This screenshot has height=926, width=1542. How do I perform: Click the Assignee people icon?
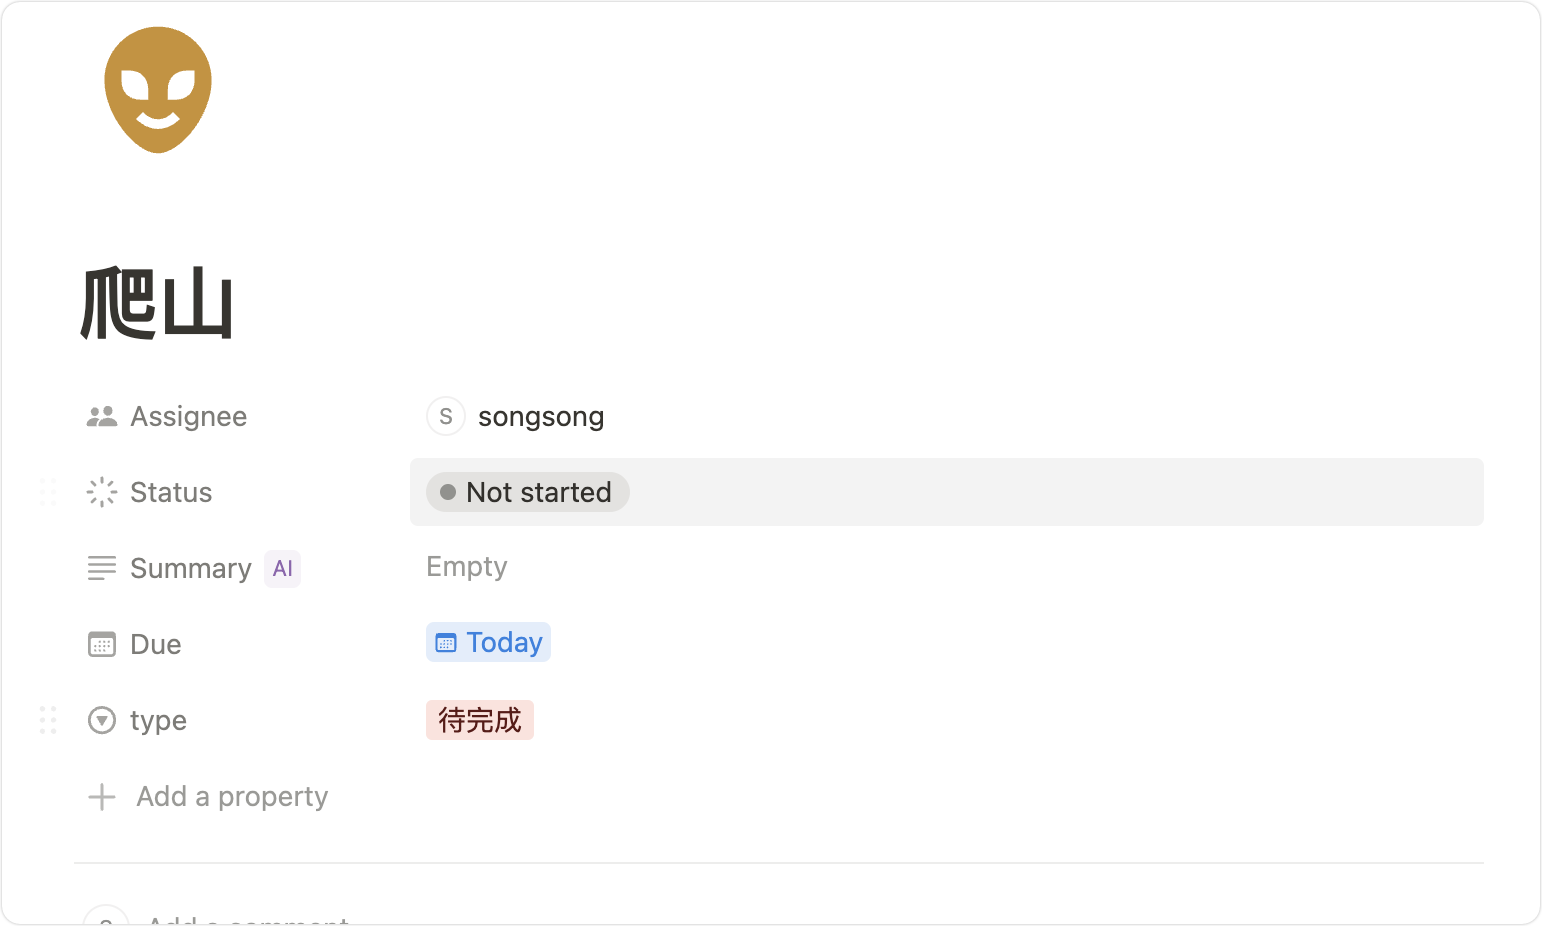coord(101,417)
